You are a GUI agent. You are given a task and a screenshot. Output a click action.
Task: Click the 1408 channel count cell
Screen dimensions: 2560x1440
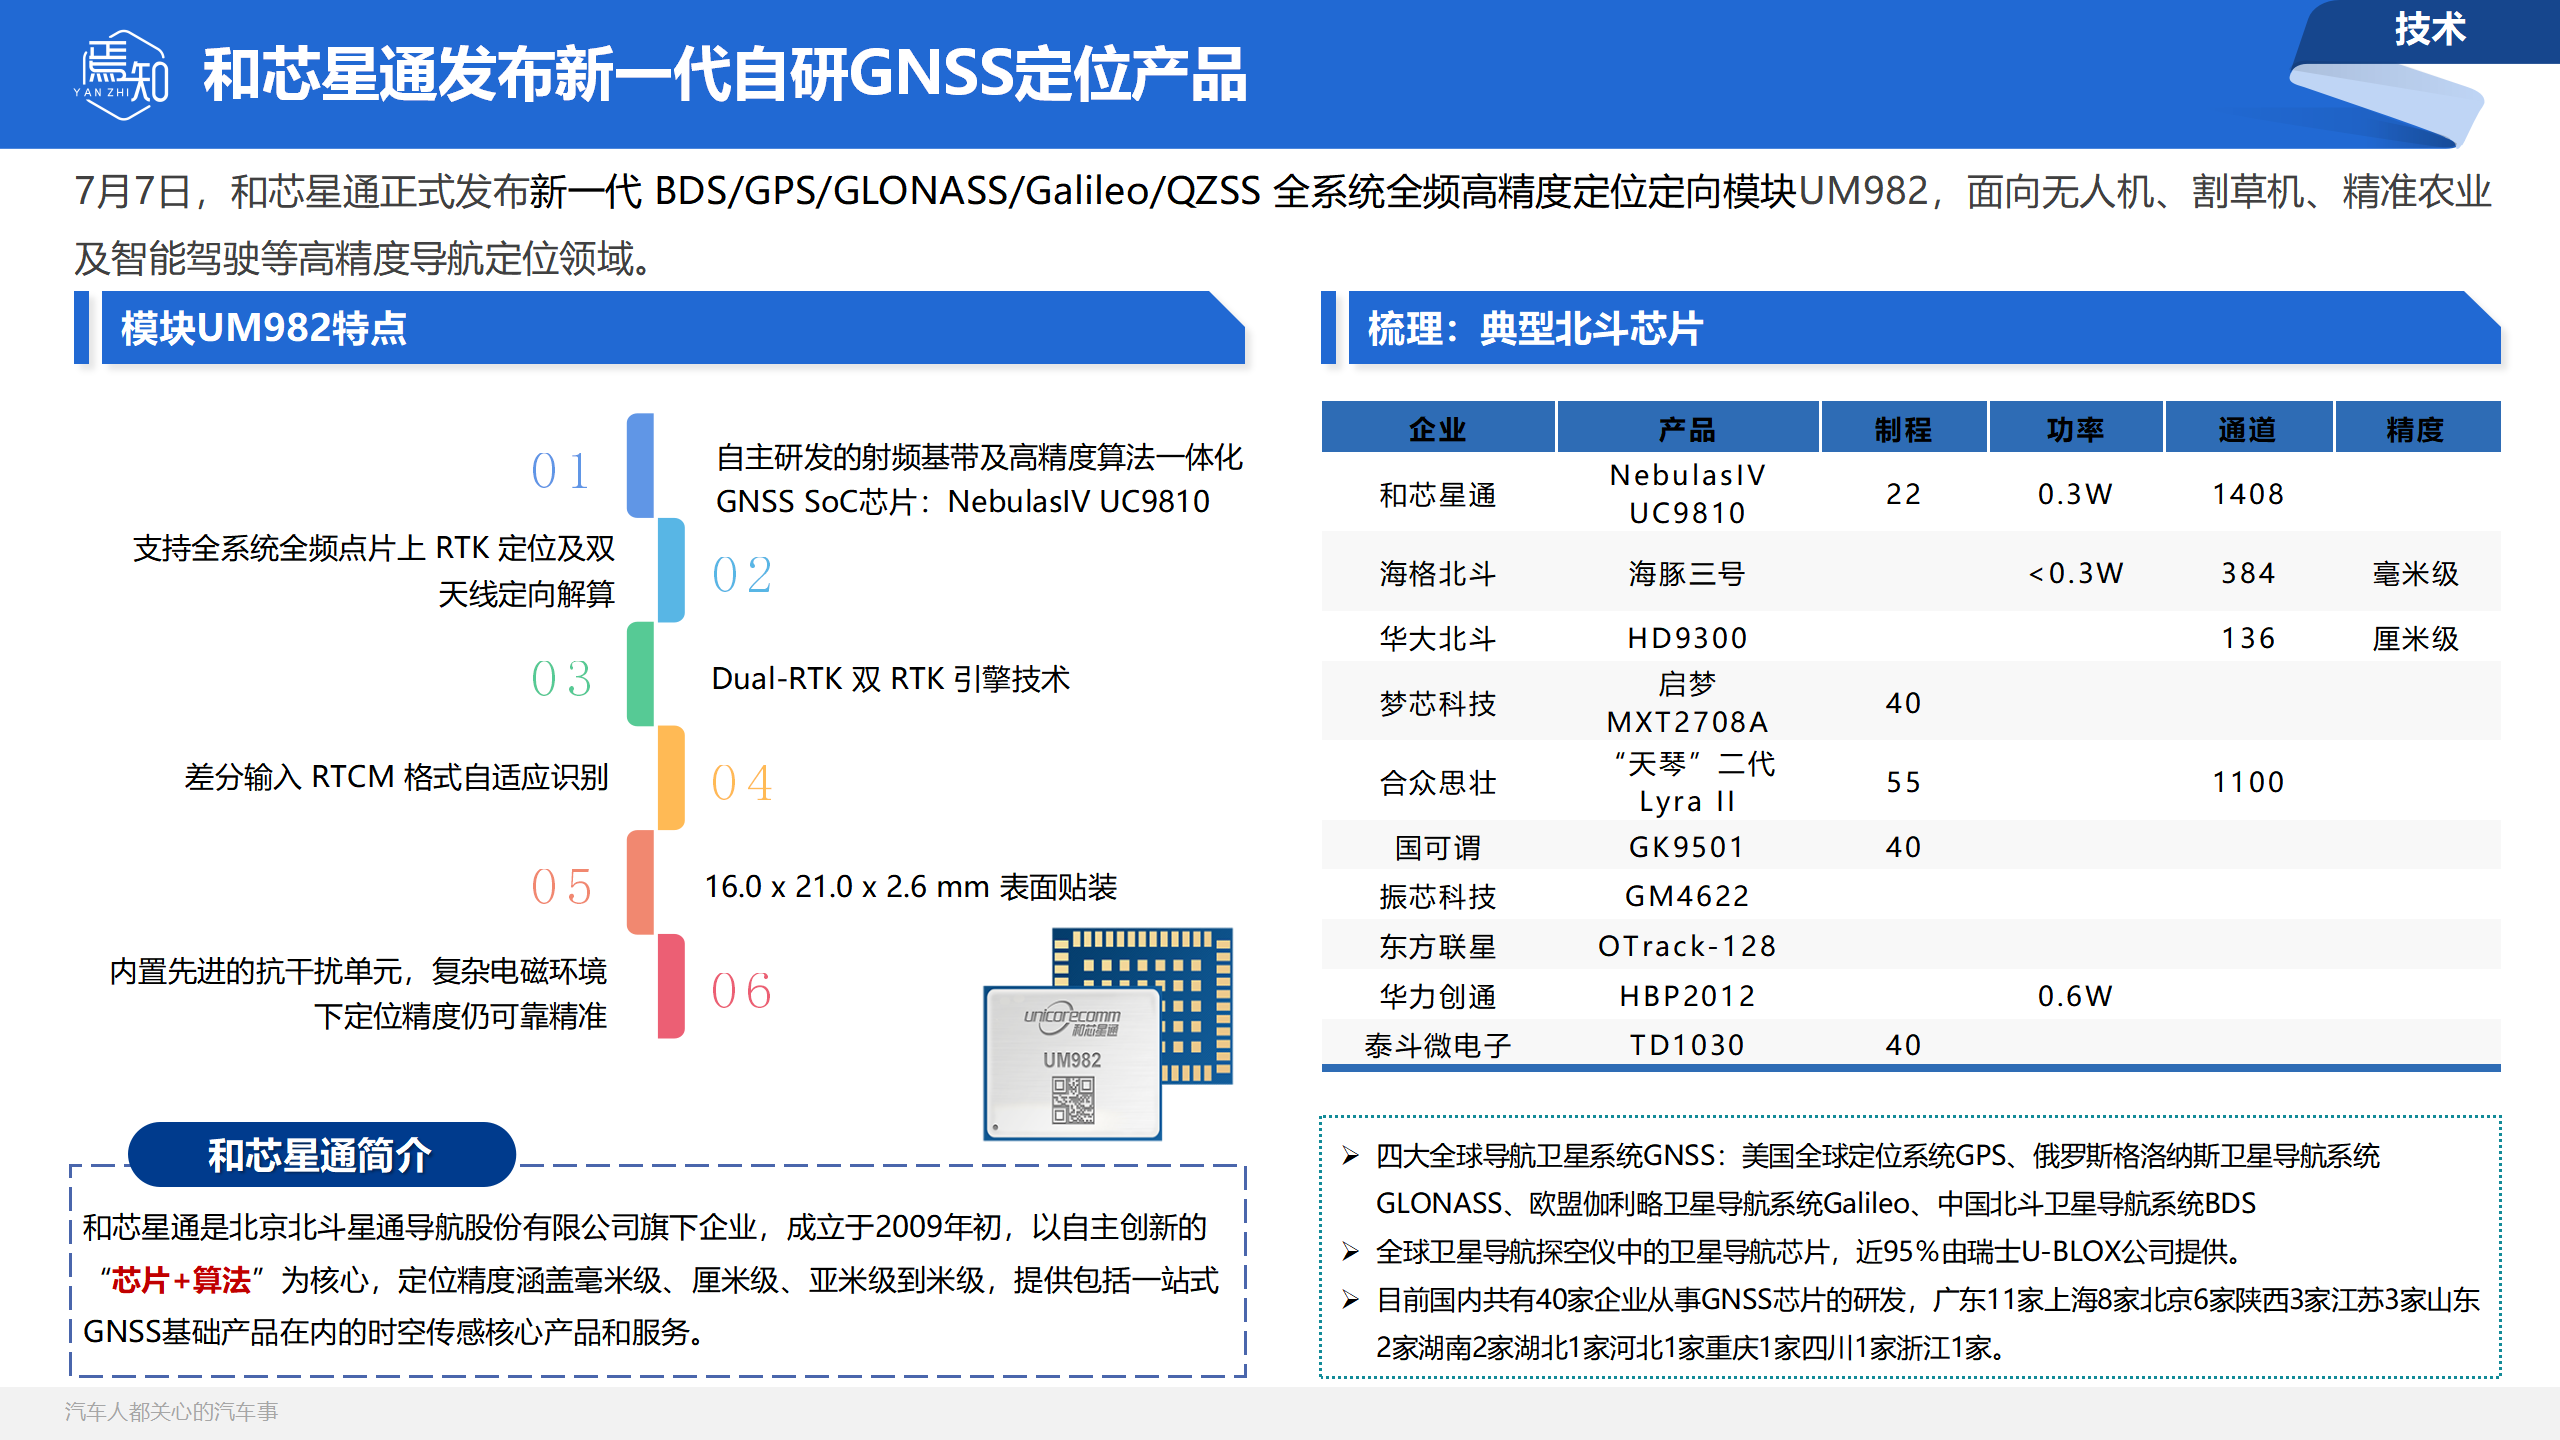(x=2248, y=495)
